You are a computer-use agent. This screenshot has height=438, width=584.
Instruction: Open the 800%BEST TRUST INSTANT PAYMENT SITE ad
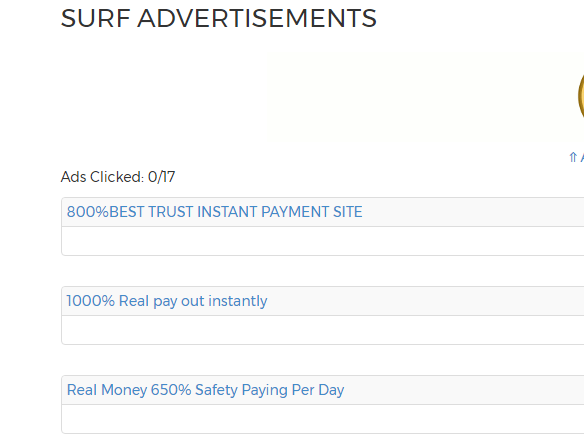pos(215,212)
